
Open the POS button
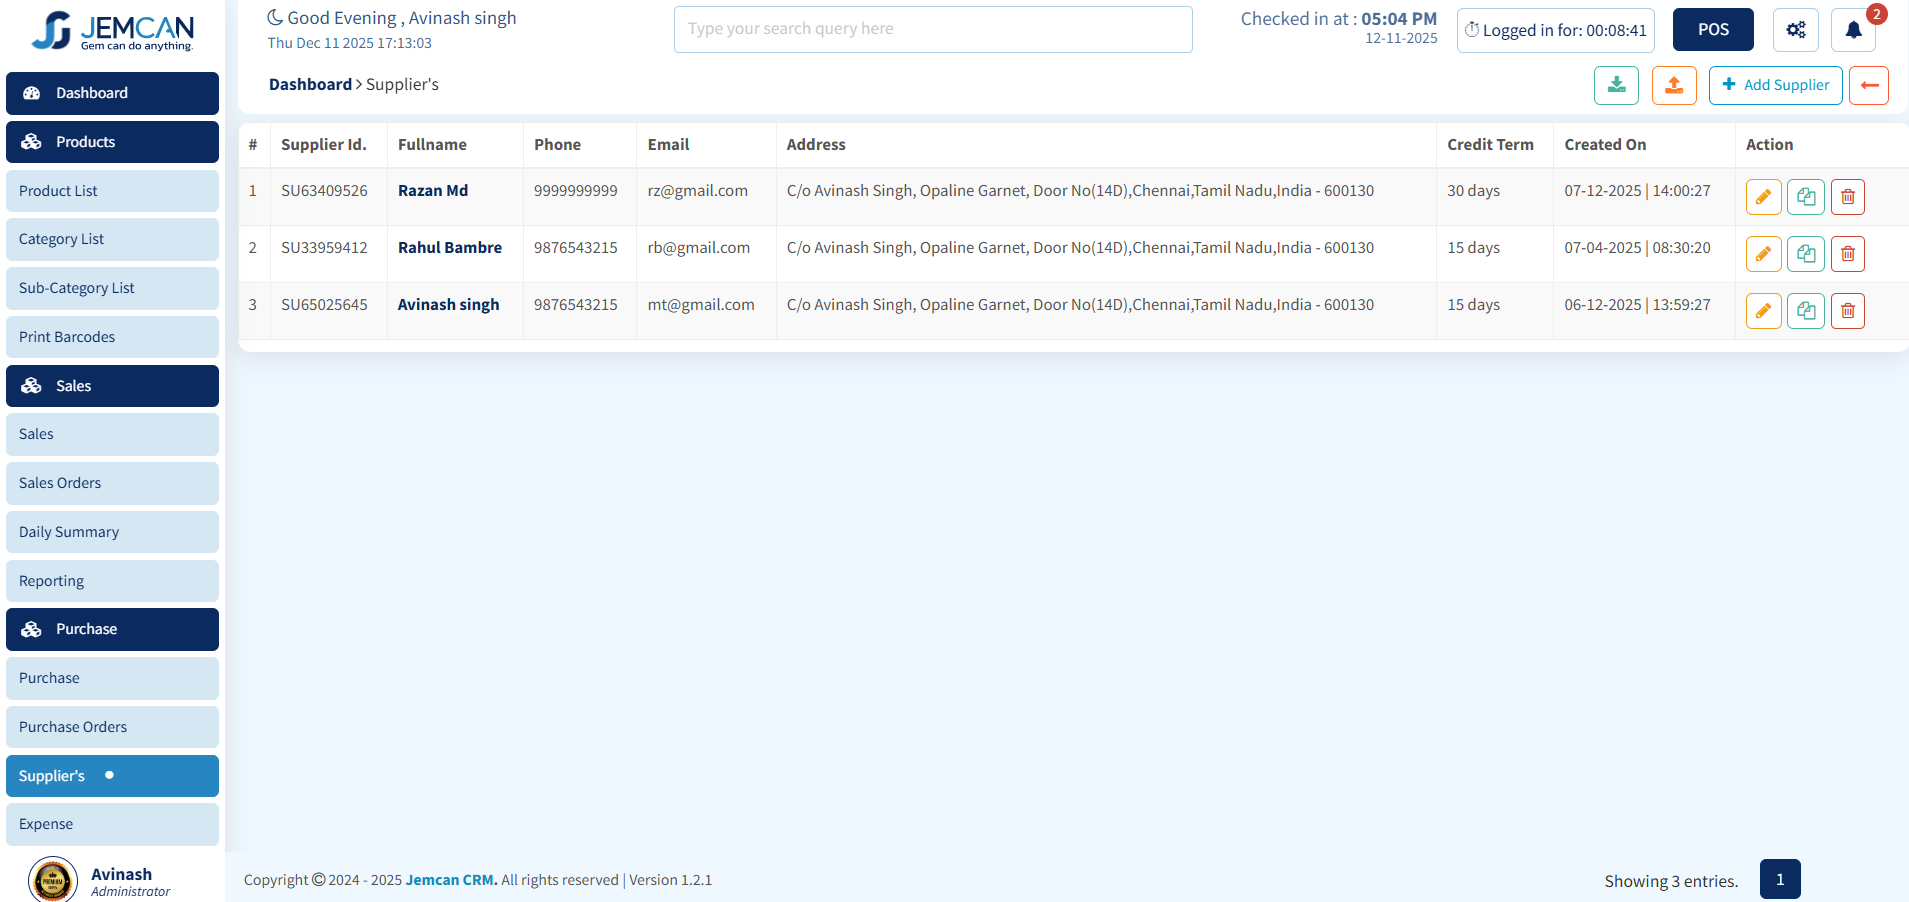pyautogui.click(x=1712, y=30)
